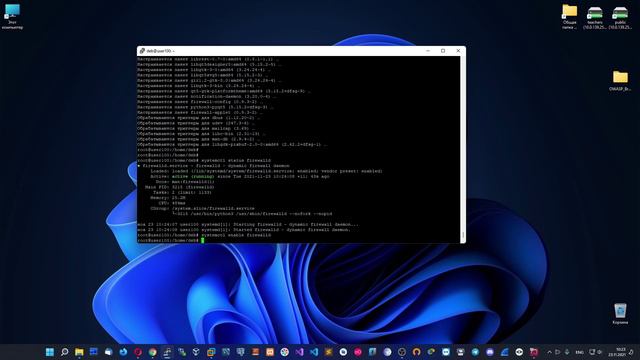Open purple Visual Studio taskbar icon
The height and width of the screenshot is (360, 640).
tap(299, 352)
